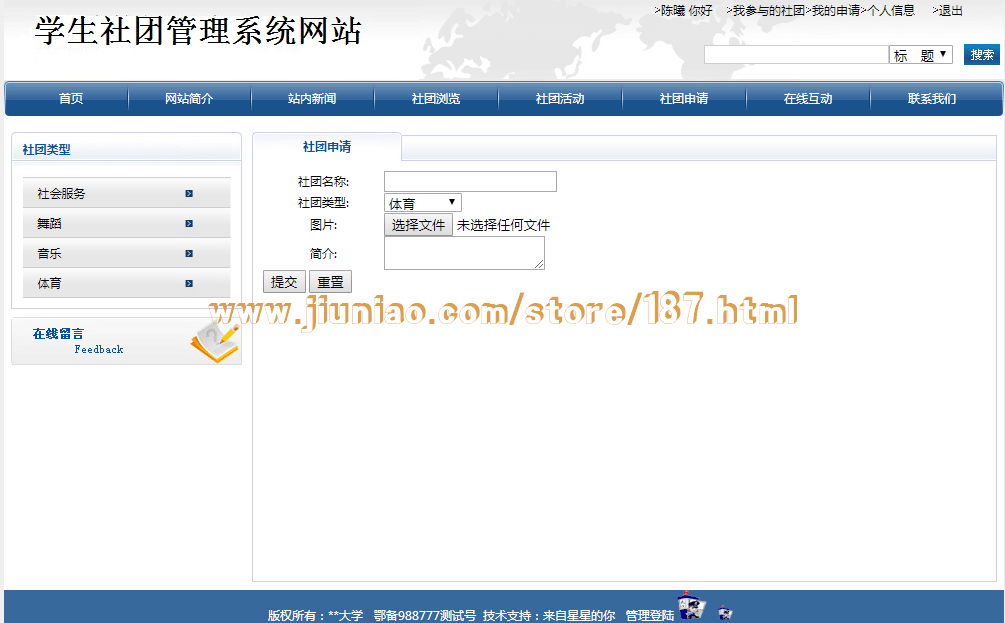Click the arrow icon beside 舞蹈

pos(189,224)
